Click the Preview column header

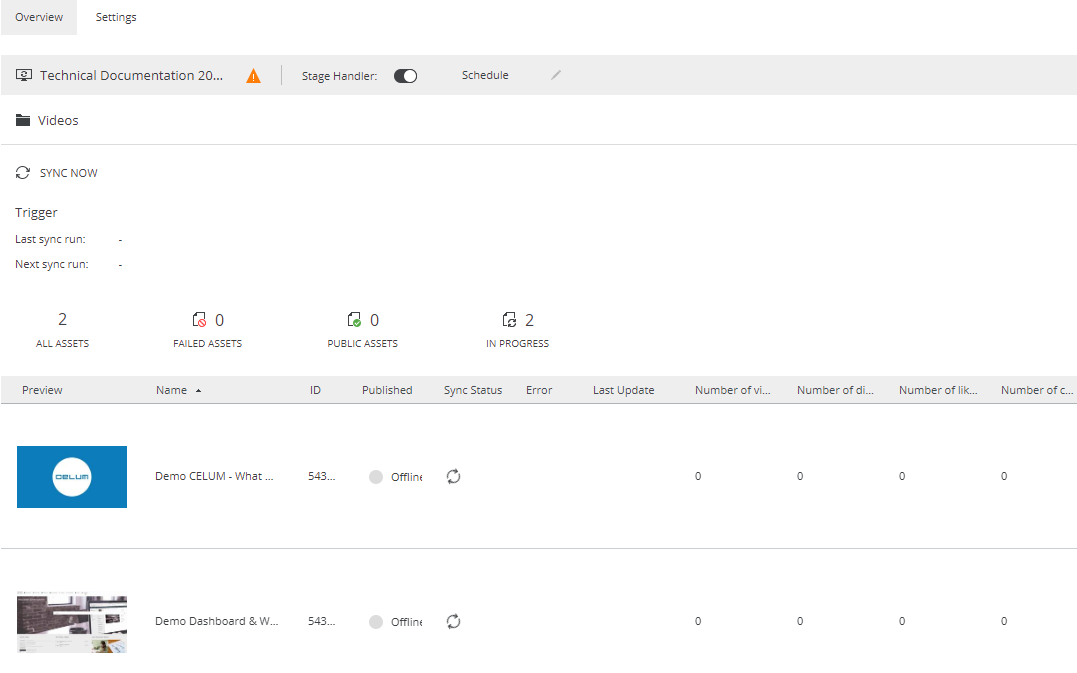coord(42,390)
